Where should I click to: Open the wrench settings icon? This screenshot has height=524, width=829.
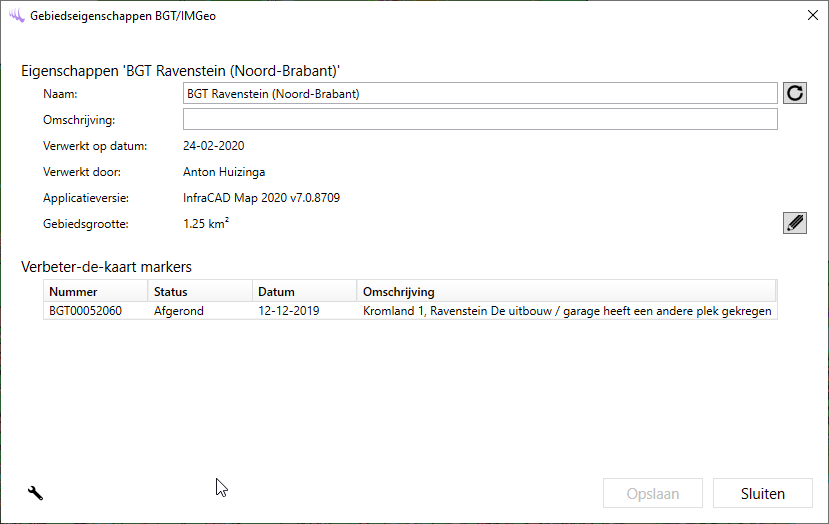[35, 492]
